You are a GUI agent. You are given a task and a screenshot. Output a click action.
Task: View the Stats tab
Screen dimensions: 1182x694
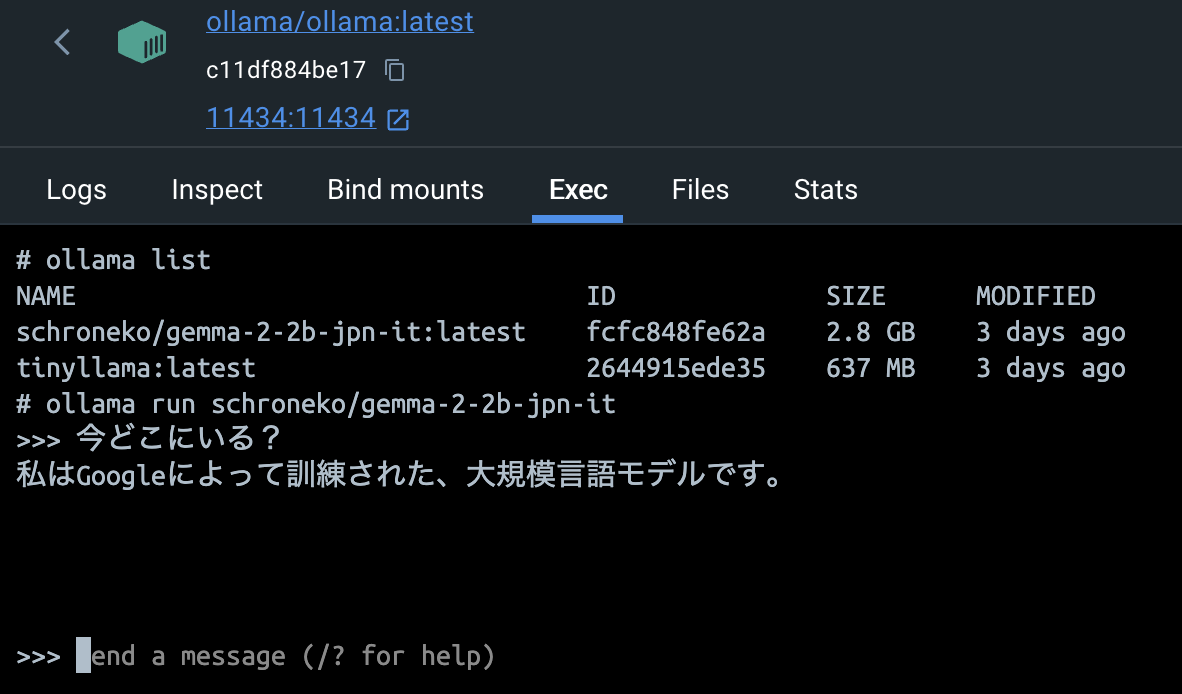pyautogui.click(x=825, y=190)
